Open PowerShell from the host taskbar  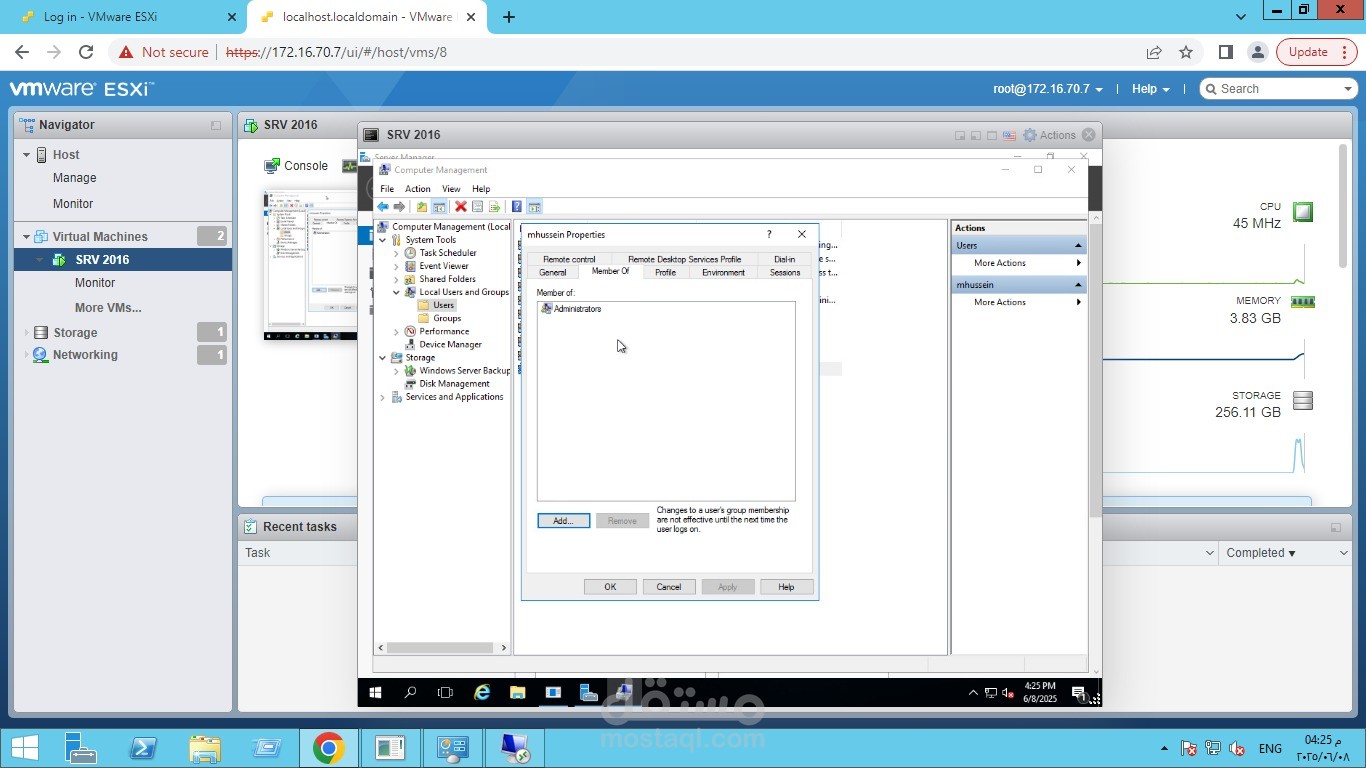143,748
